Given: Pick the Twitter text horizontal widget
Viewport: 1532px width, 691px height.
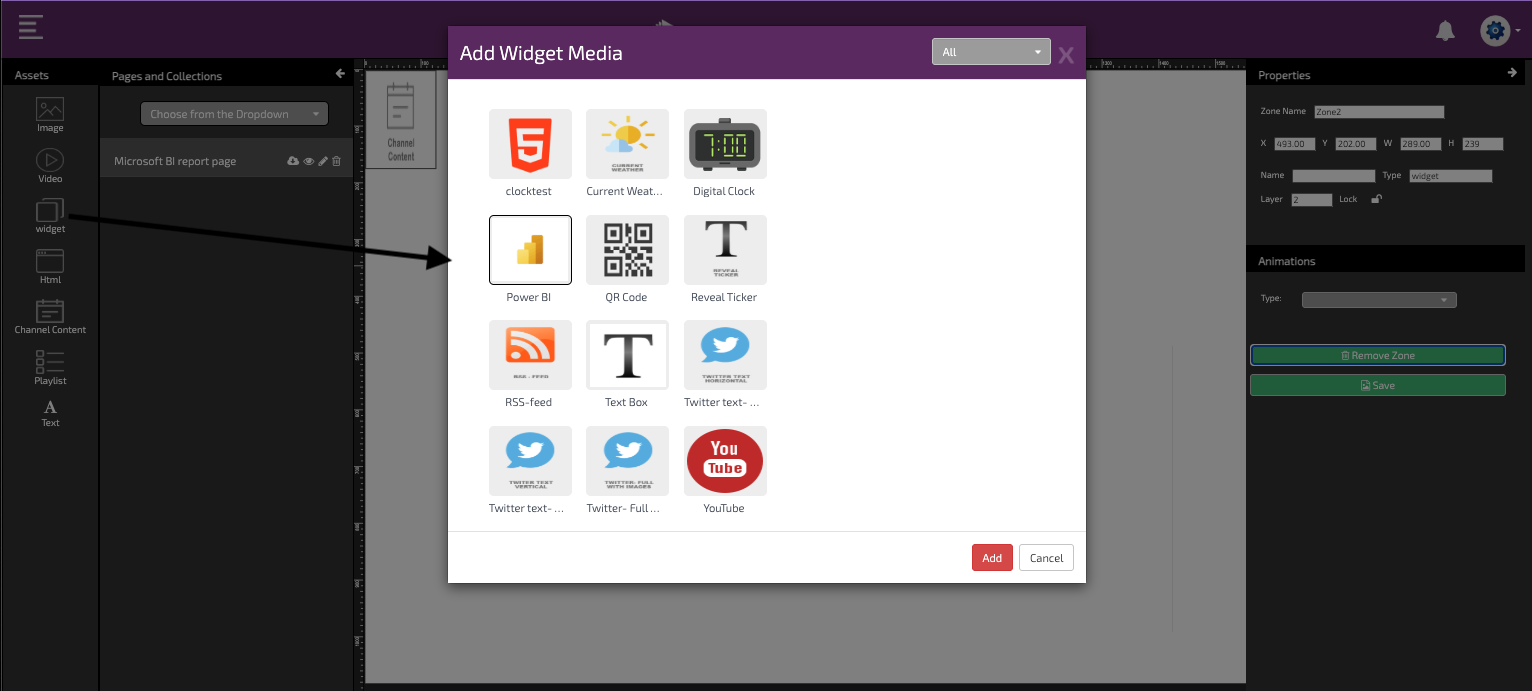Looking at the screenshot, I should pyautogui.click(x=725, y=355).
